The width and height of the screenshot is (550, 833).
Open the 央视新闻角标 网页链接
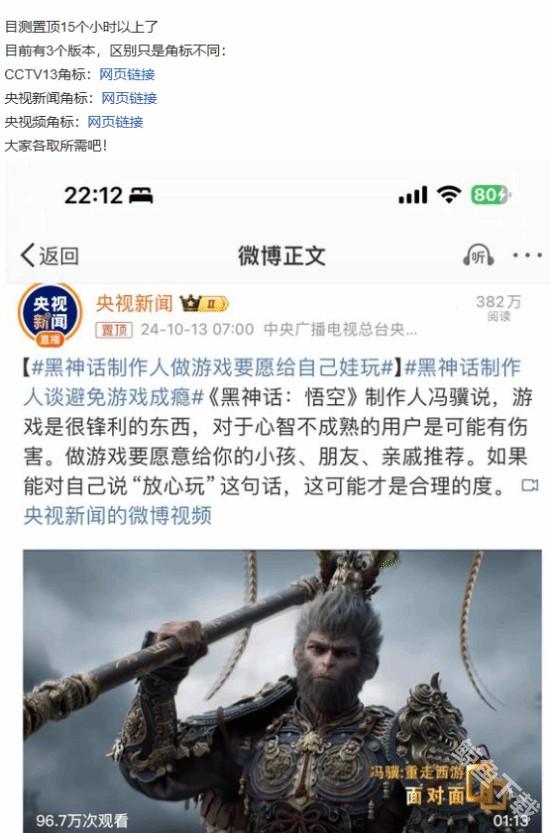[x=129, y=98]
